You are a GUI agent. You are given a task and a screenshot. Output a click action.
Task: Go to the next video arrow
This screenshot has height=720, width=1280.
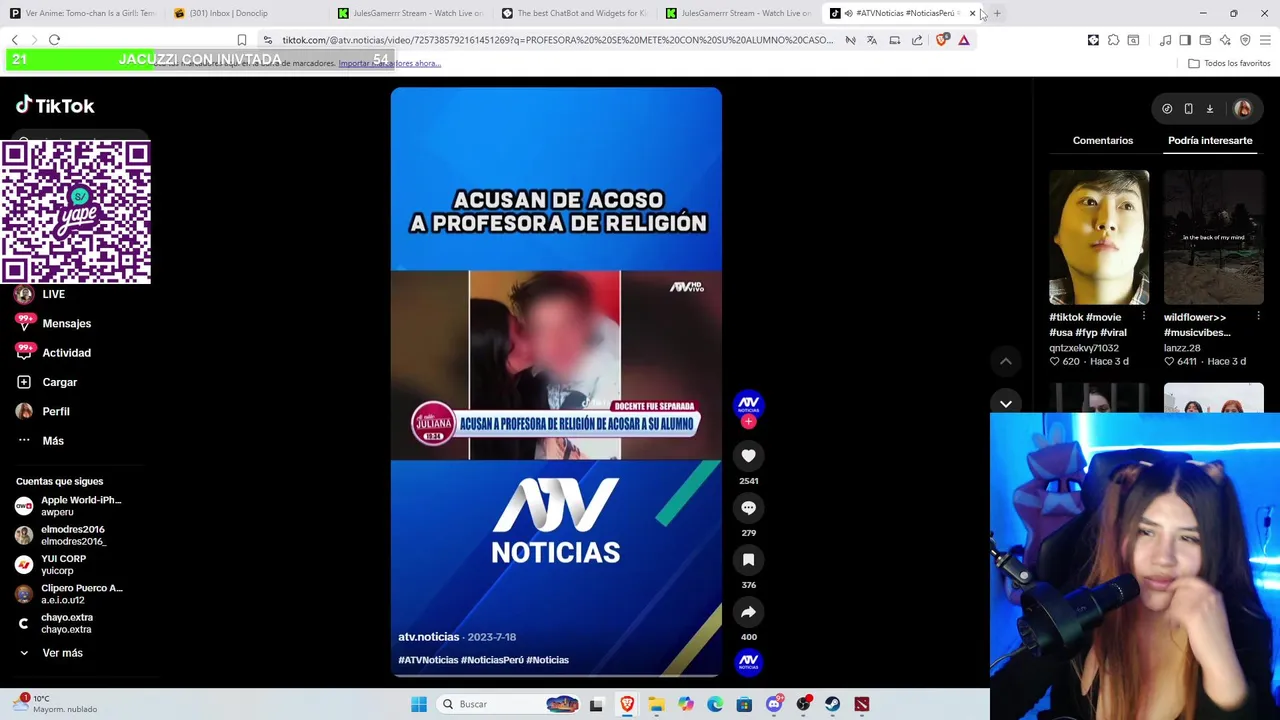point(1006,404)
